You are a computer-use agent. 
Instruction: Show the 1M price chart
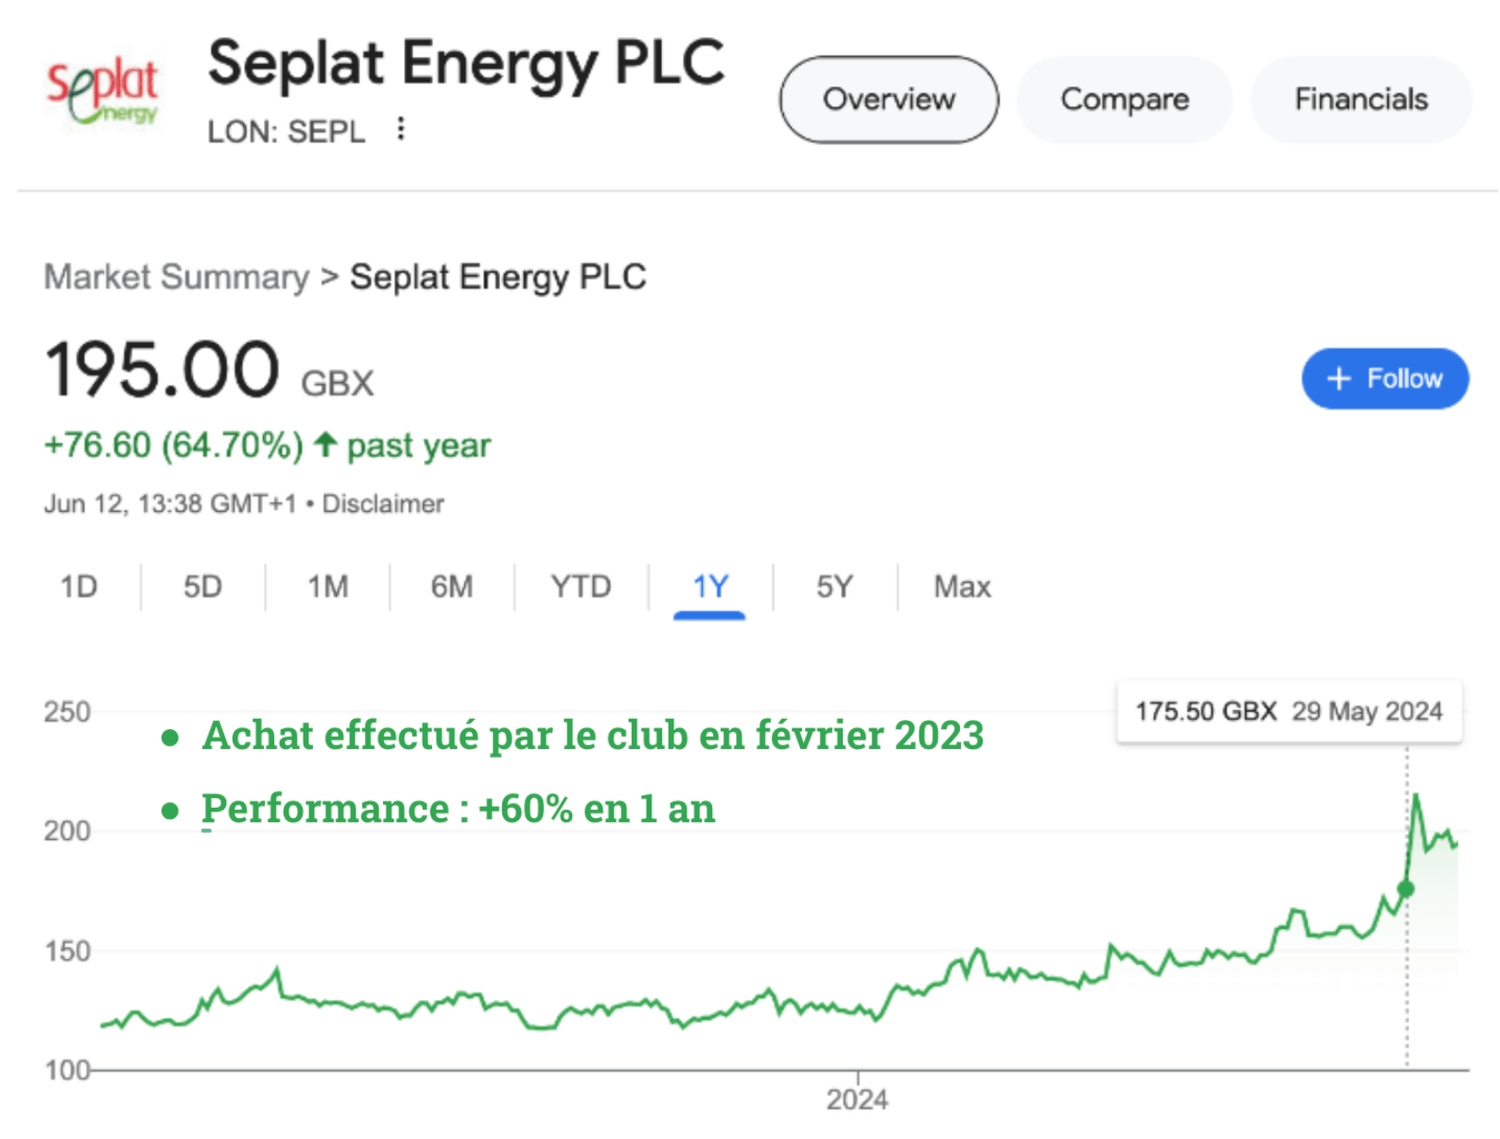[x=328, y=586]
